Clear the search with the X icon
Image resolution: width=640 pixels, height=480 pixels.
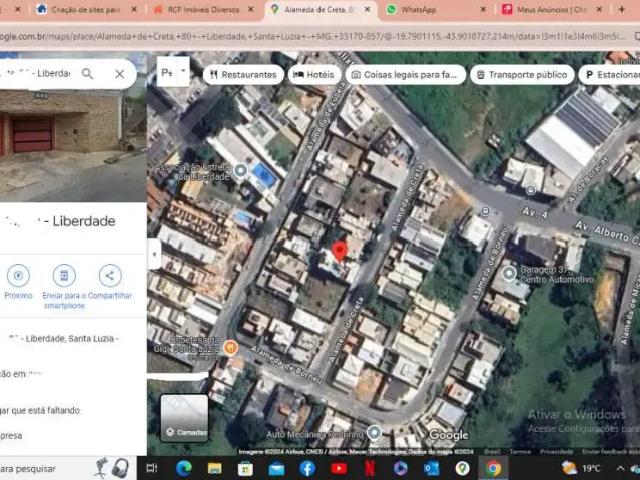coord(120,74)
